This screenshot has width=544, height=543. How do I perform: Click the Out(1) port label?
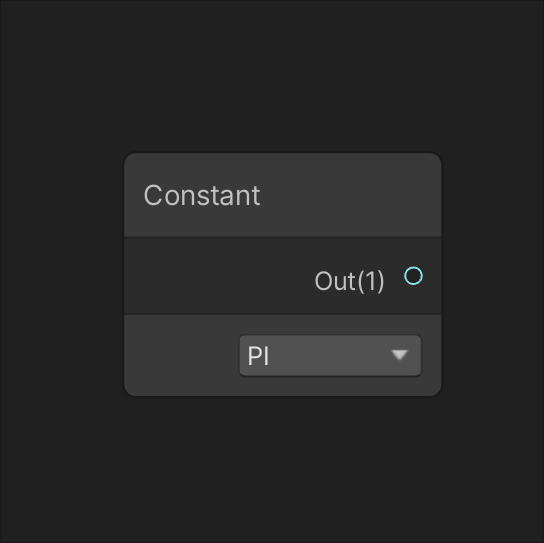(x=349, y=281)
